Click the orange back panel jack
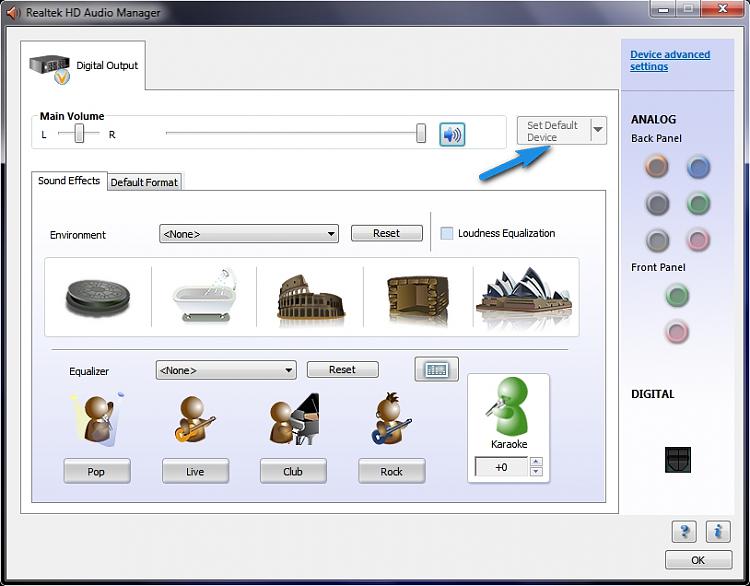The image size is (750, 586). (657, 166)
